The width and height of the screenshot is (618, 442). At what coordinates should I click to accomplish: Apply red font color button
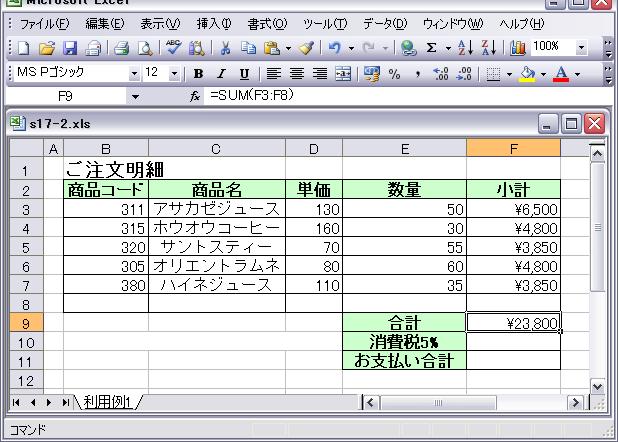click(561, 74)
